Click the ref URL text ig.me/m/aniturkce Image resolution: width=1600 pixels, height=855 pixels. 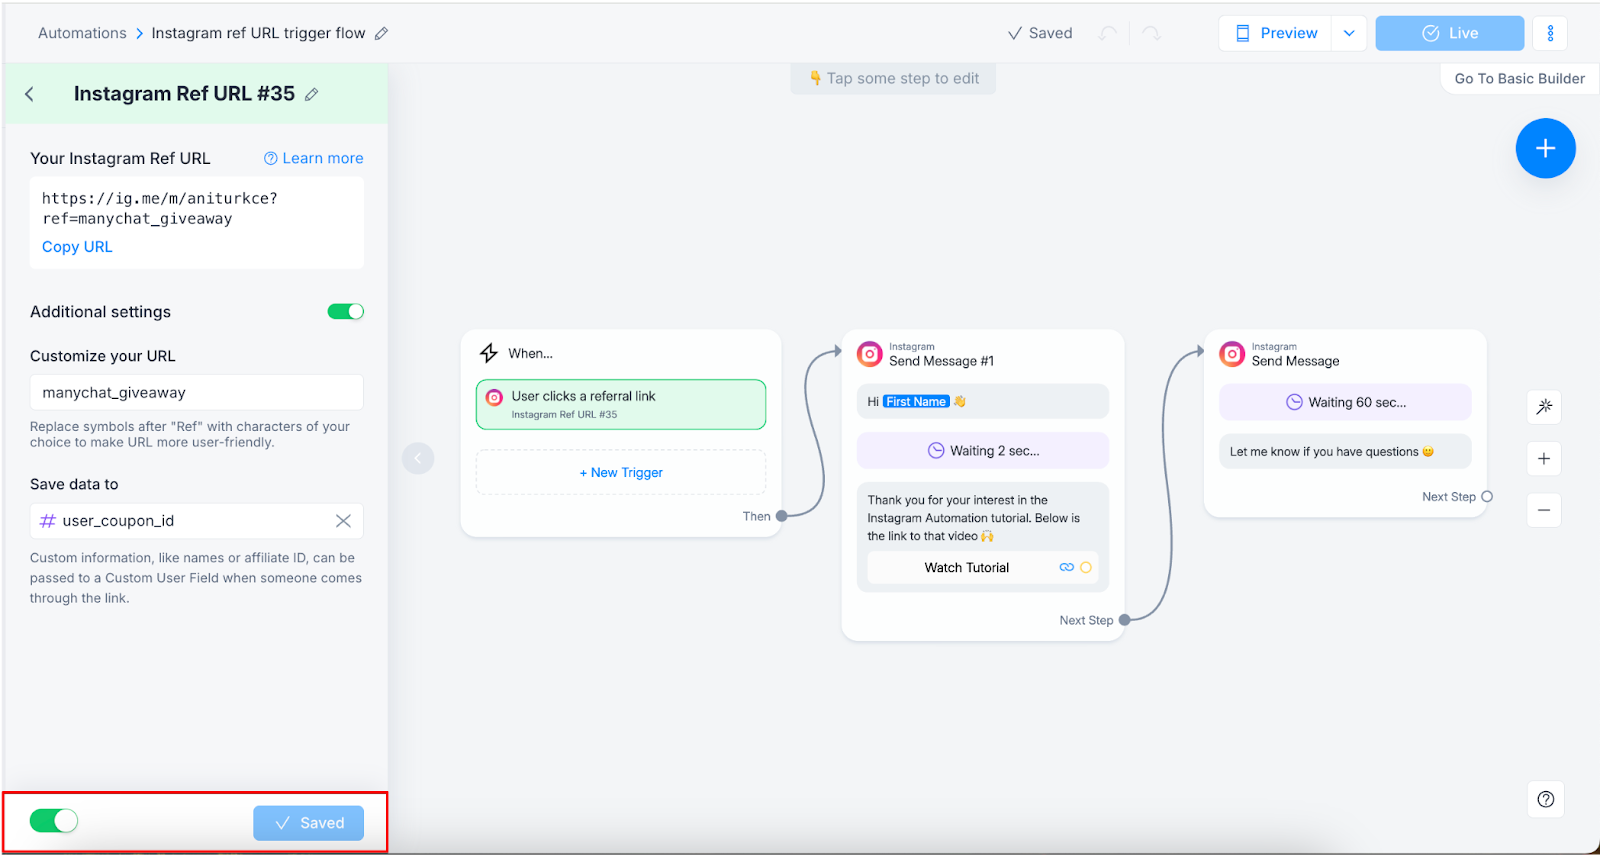pyautogui.click(x=160, y=208)
